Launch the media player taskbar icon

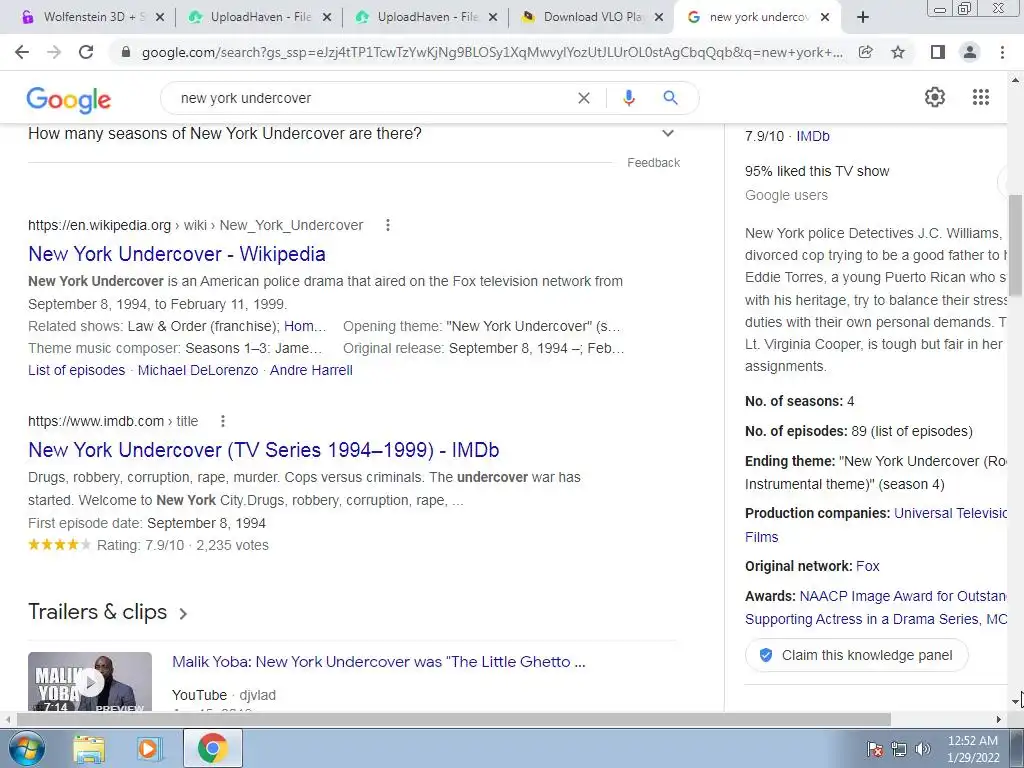tap(149, 748)
